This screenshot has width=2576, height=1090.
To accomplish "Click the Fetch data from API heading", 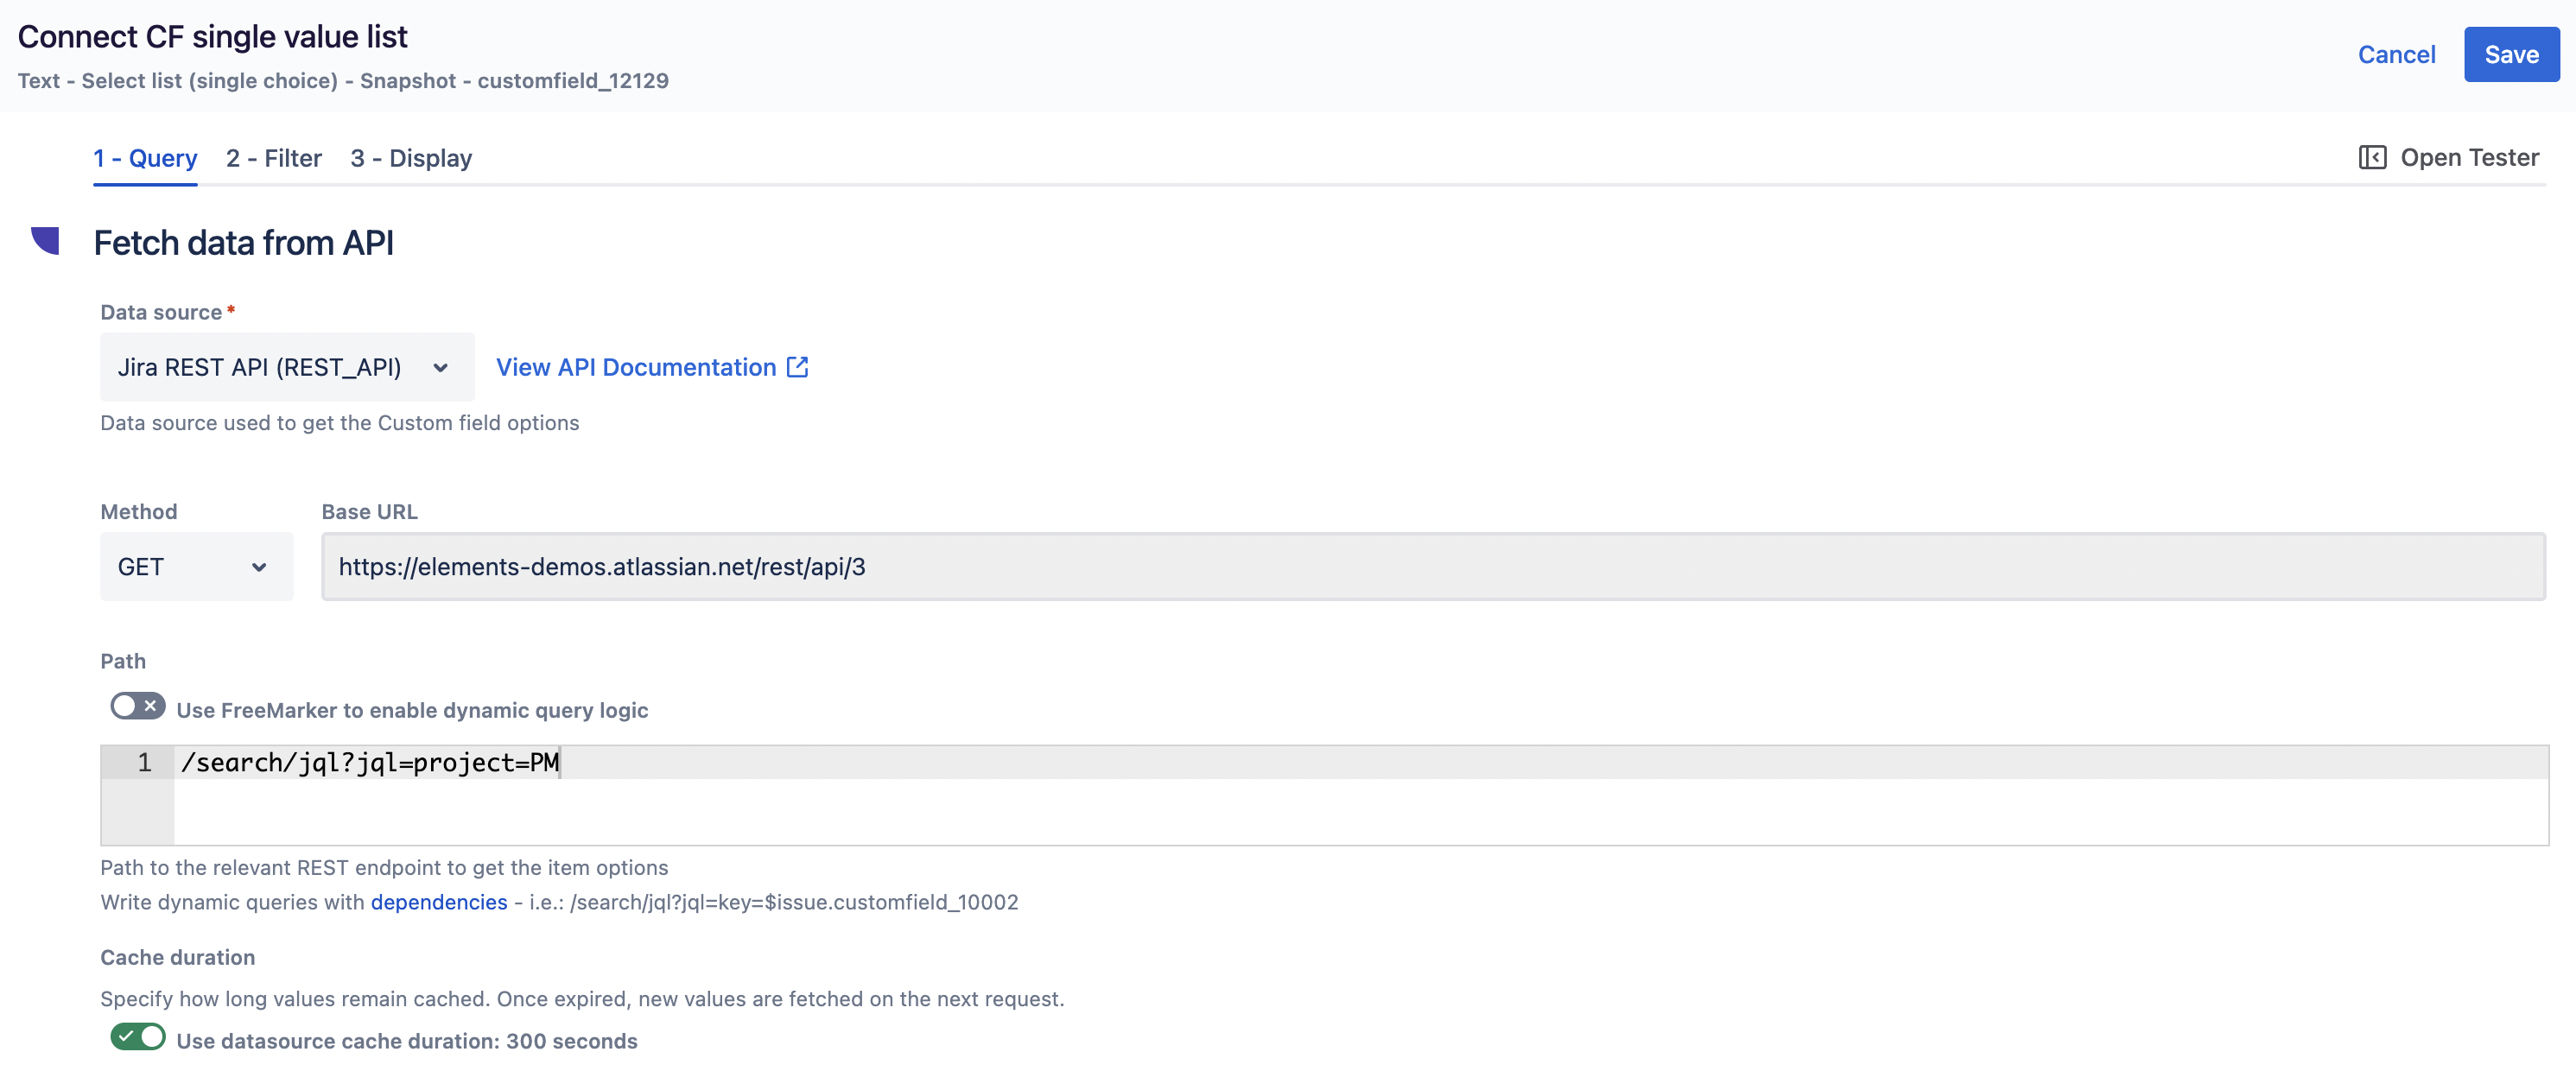I will pos(243,242).
